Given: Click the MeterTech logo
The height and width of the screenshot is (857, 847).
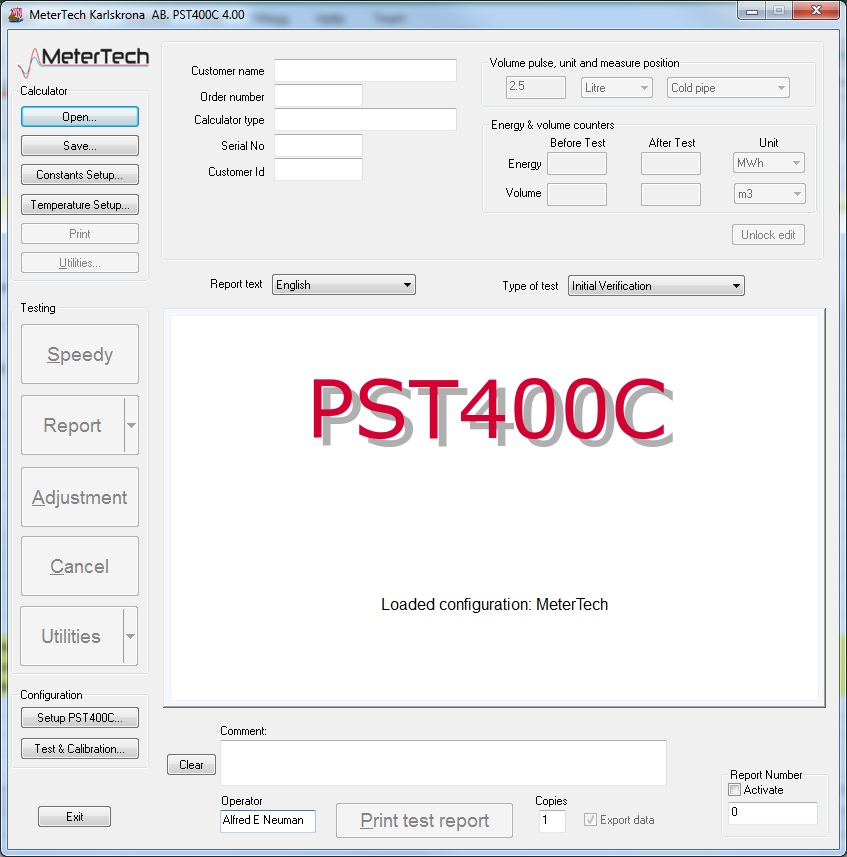Looking at the screenshot, I should (x=84, y=61).
